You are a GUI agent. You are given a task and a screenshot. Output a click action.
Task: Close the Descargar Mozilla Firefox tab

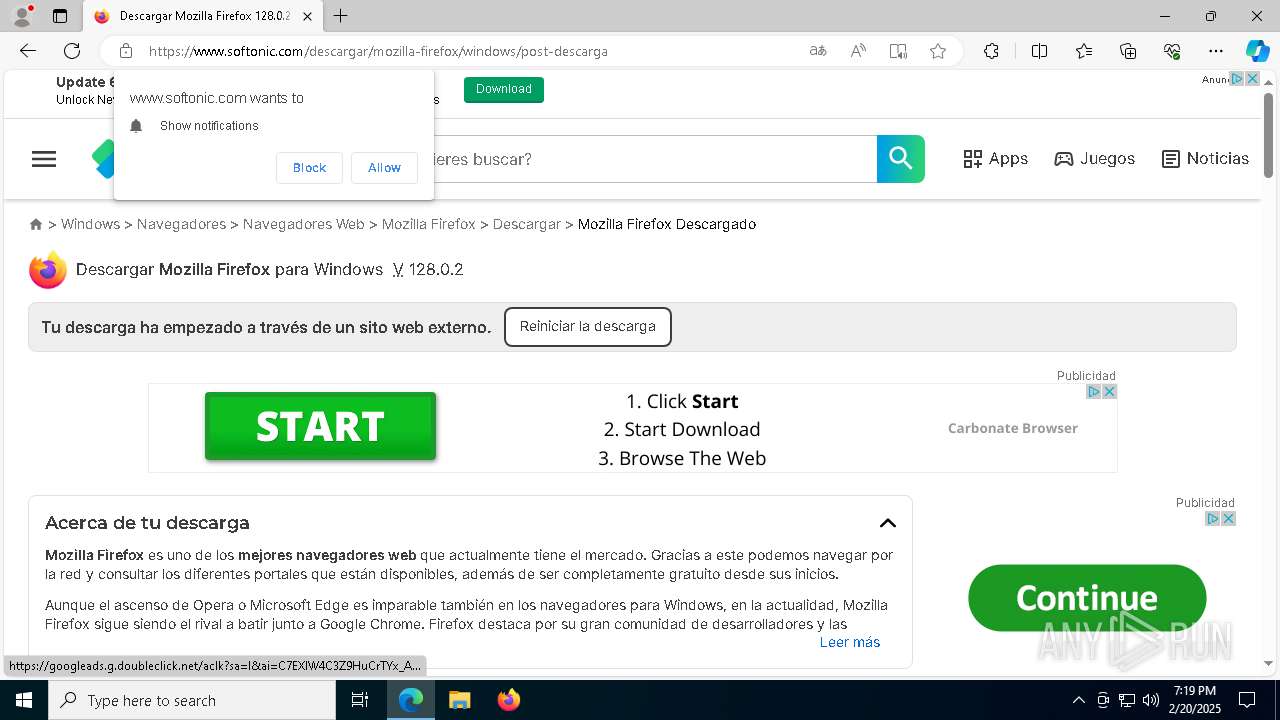[x=307, y=16]
